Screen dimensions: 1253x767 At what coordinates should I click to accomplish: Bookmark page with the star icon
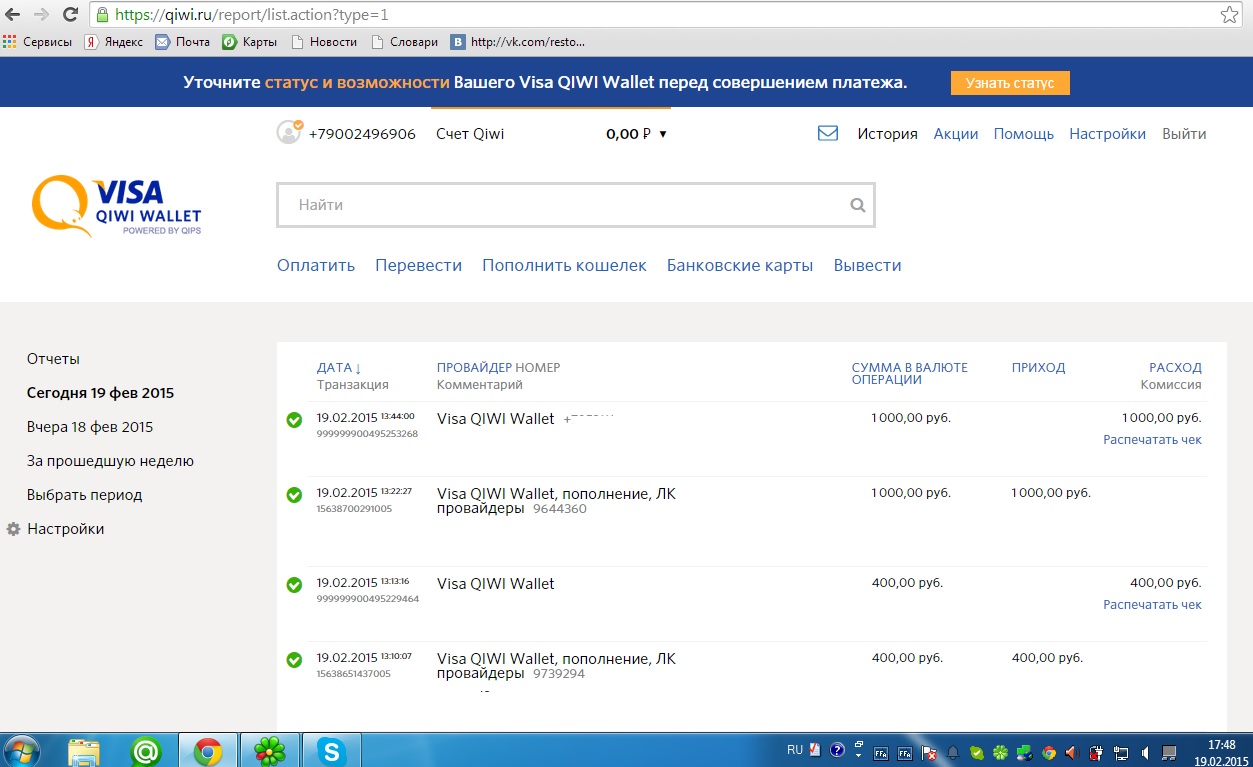click(x=1229, y=14)
